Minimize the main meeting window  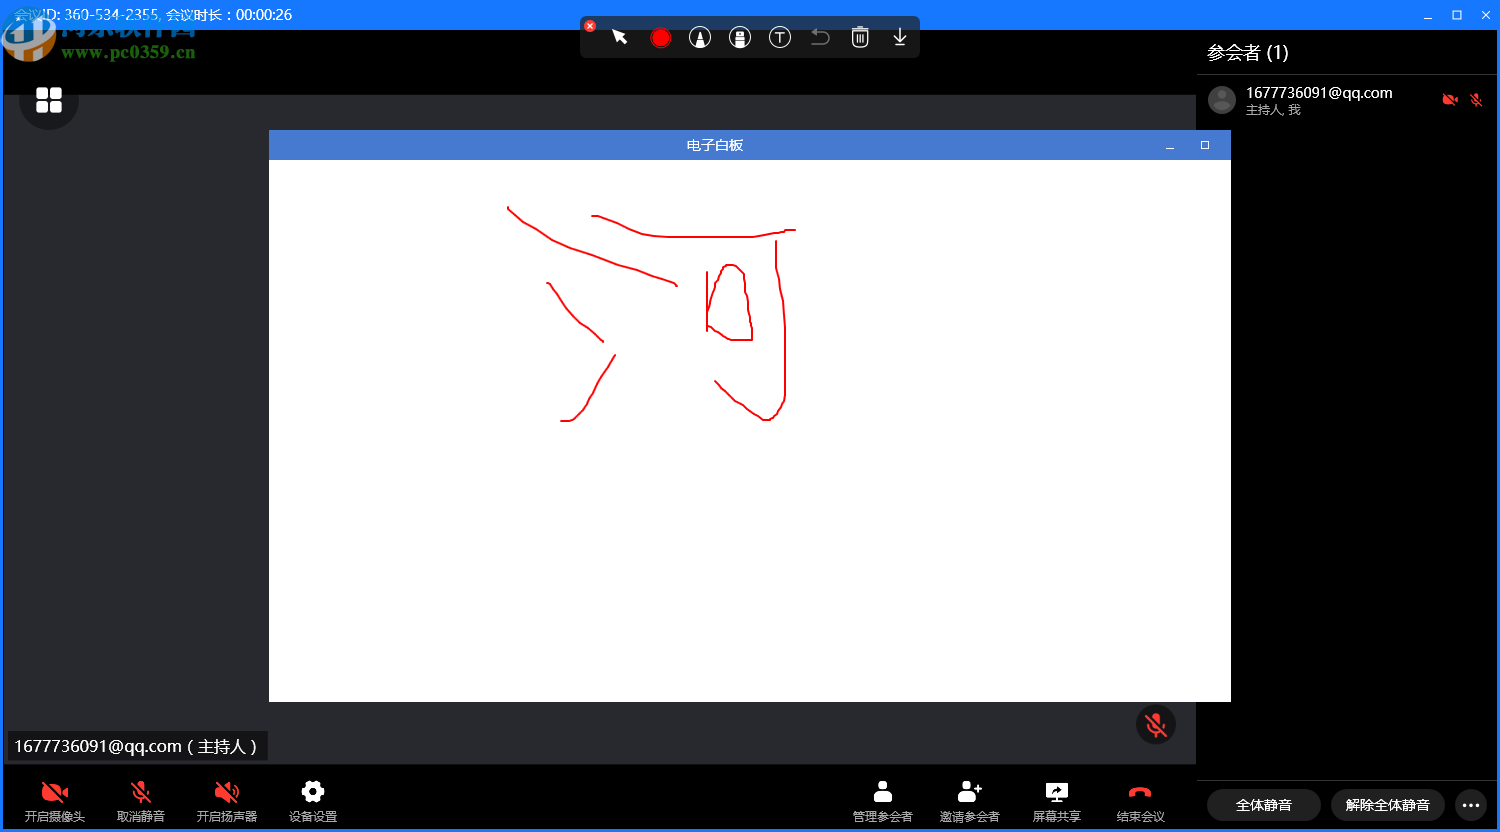point(1429,15)
